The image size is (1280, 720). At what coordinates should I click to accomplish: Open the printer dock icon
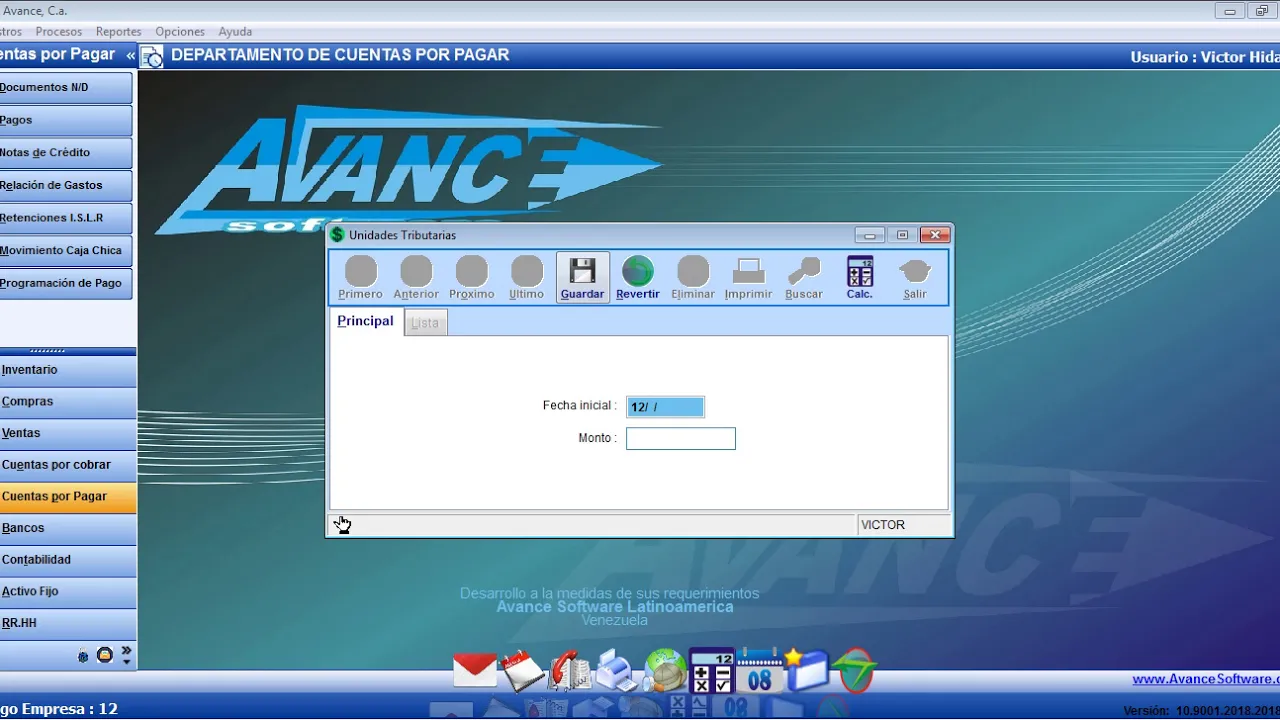(618, 670)
